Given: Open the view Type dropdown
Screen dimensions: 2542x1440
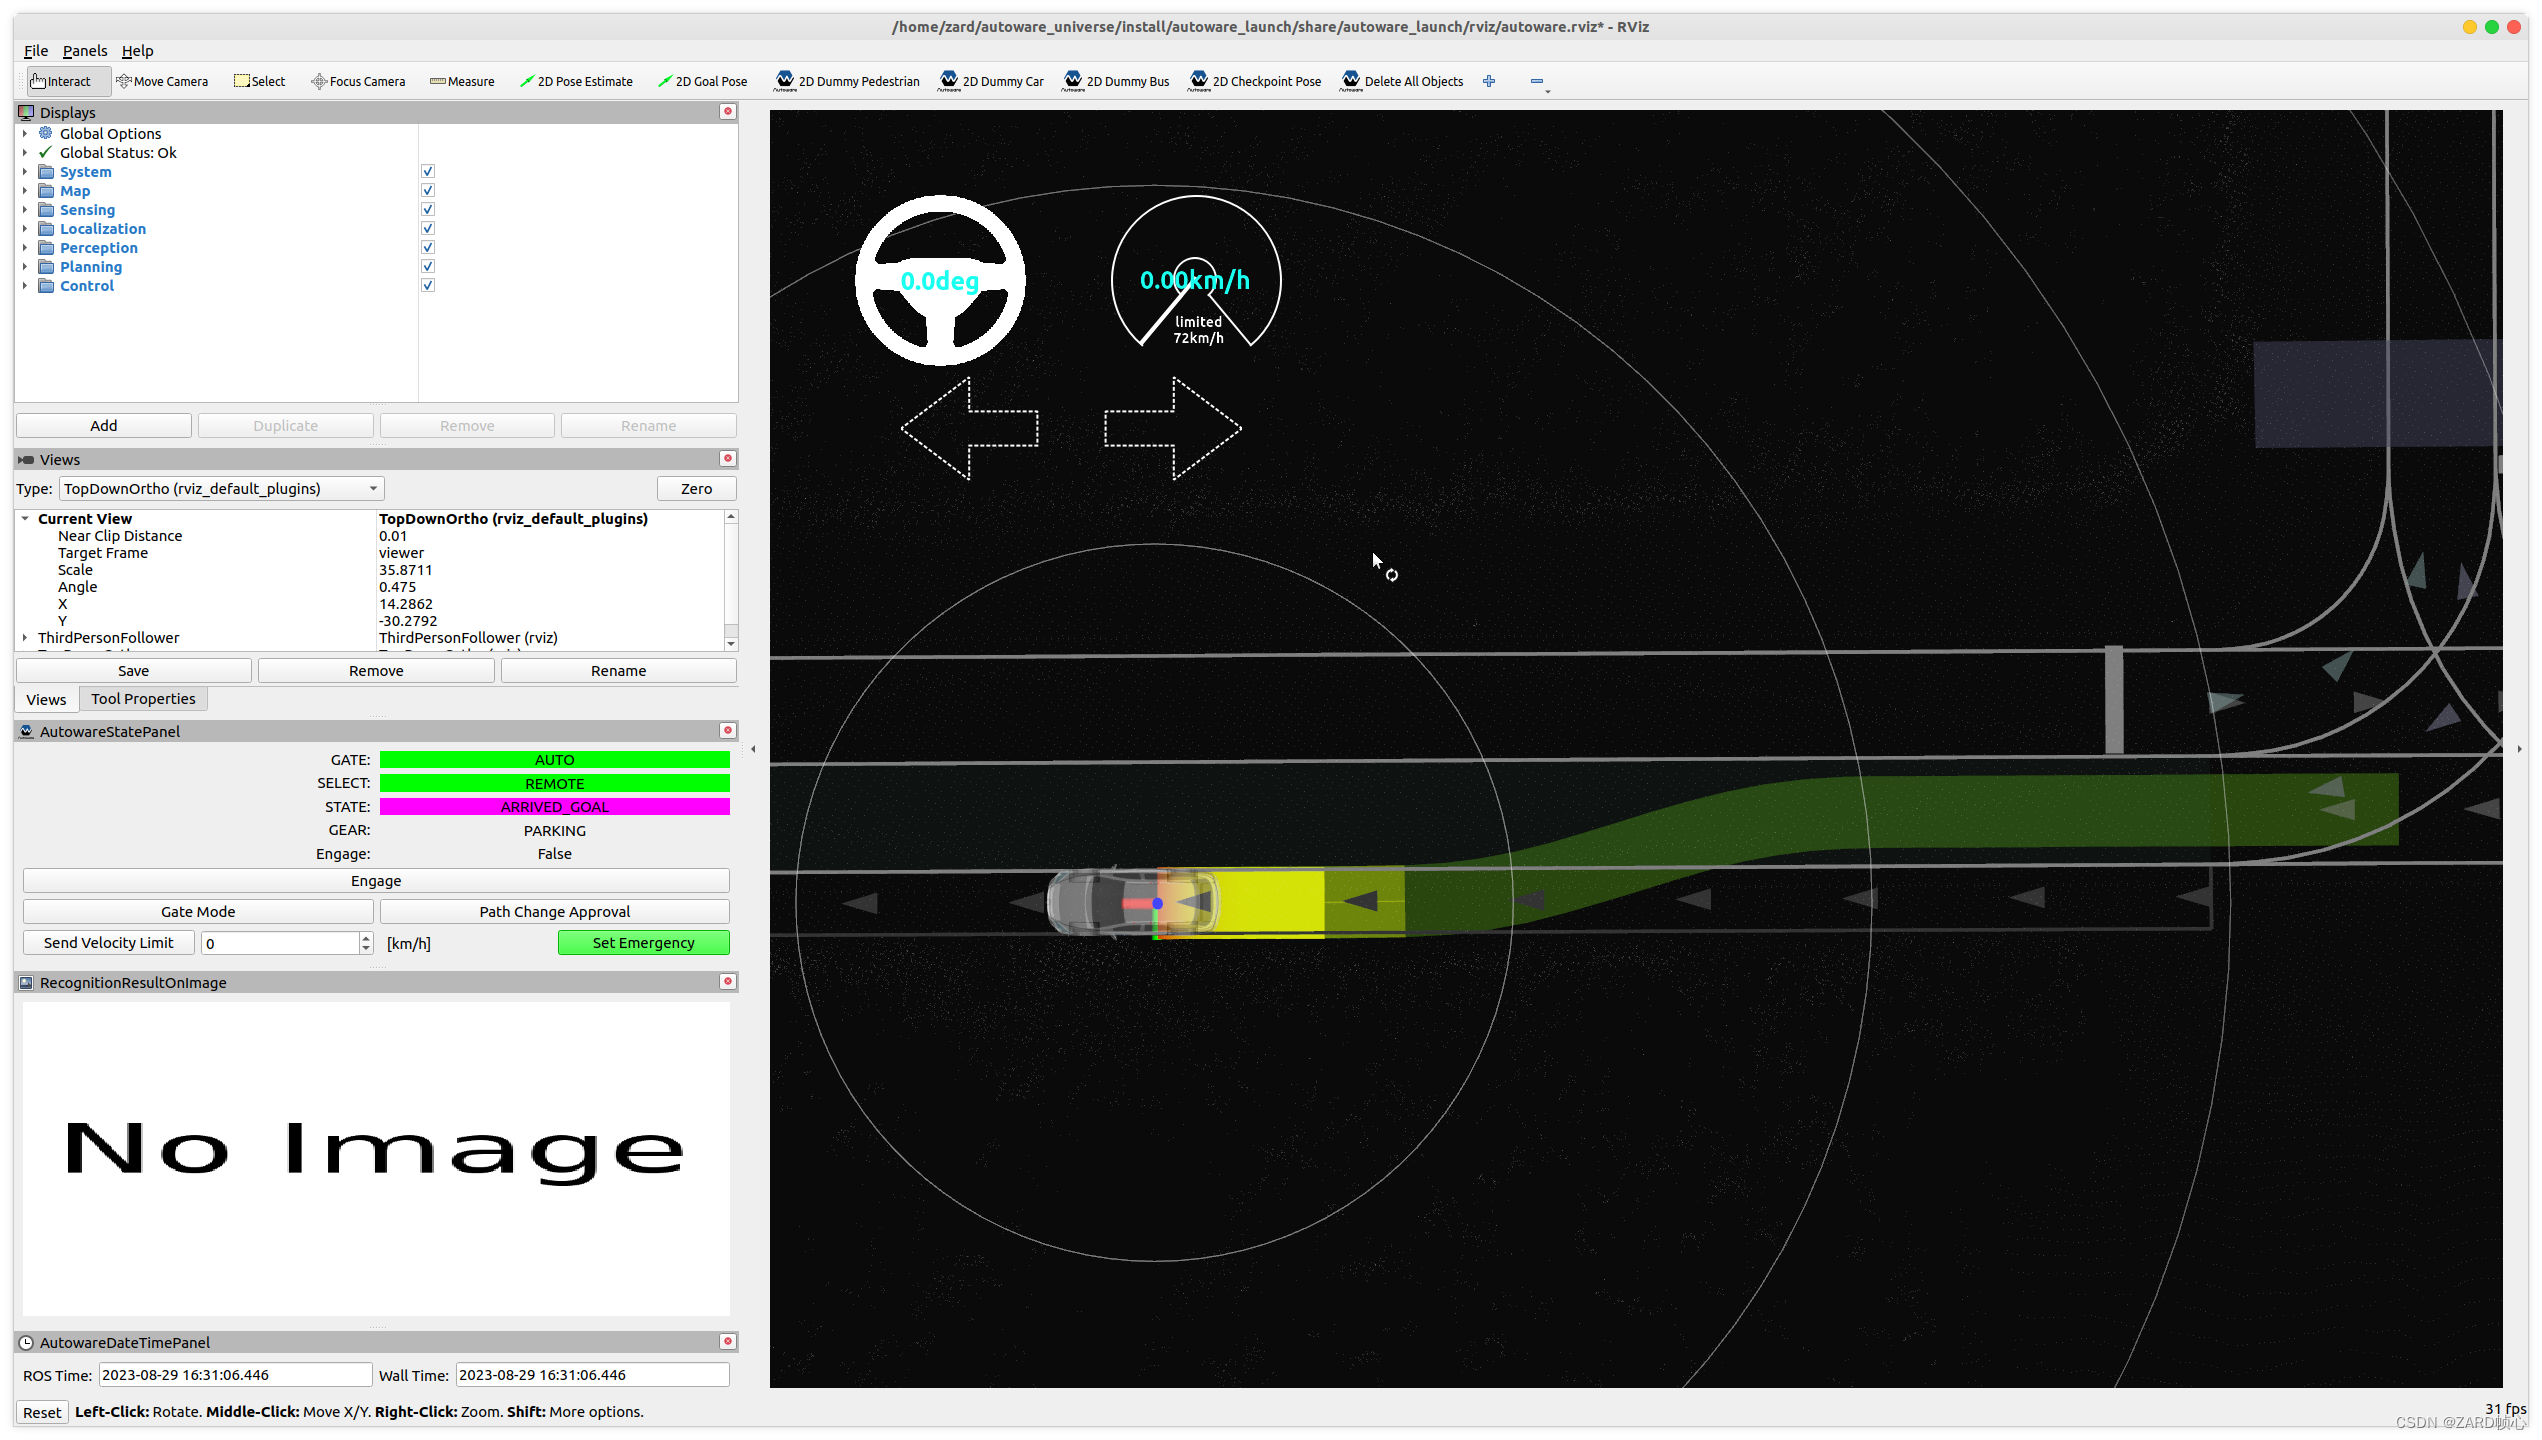Looking at the screenshot, I should point(221,488).
